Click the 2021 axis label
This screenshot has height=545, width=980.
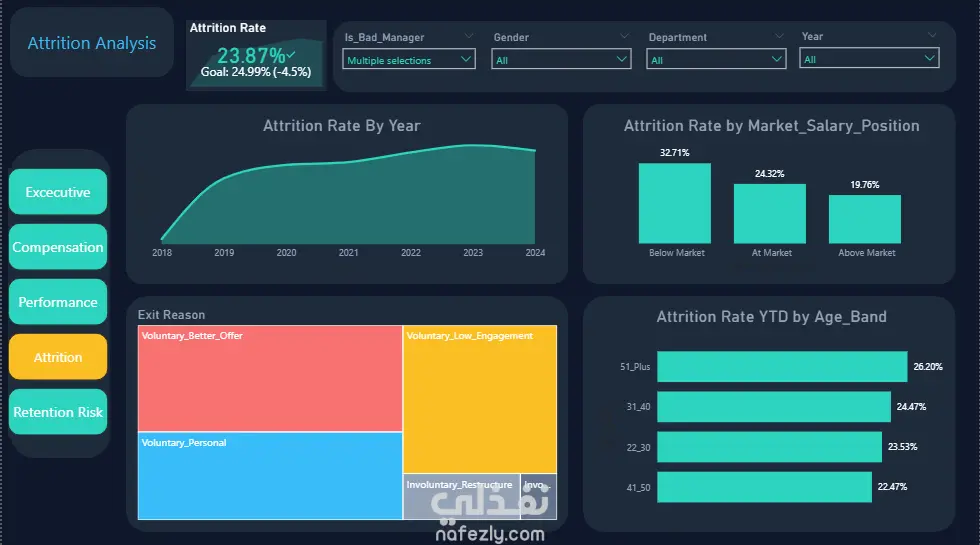349,252
